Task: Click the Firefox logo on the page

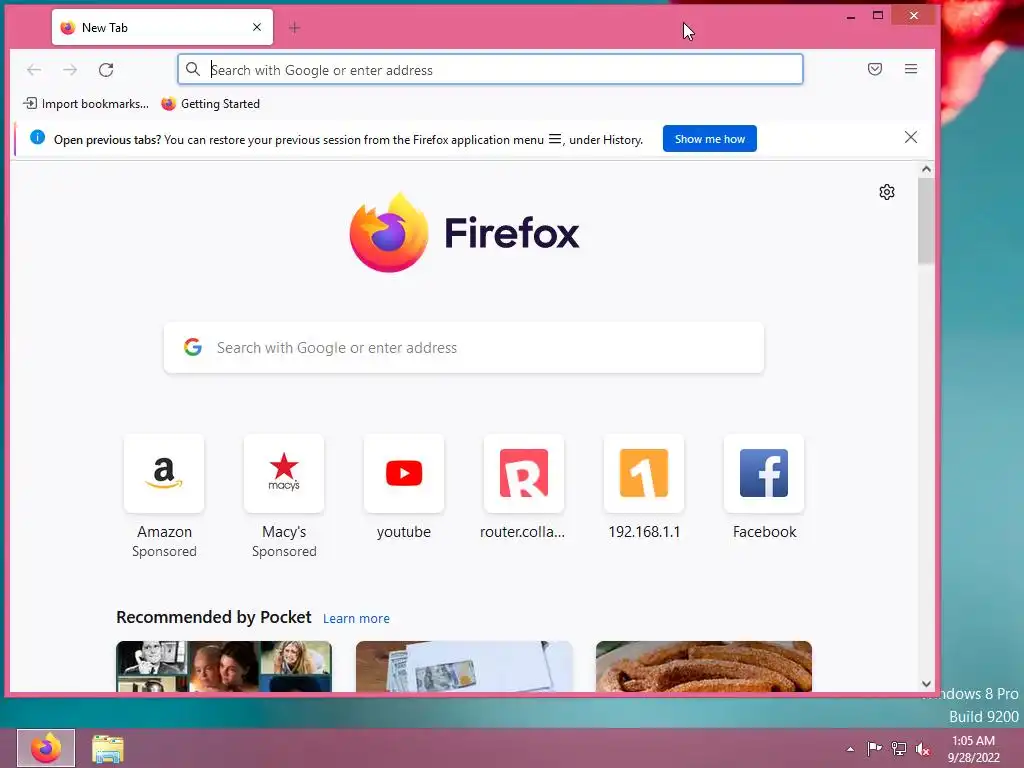Action: click(x=464, y=232)
